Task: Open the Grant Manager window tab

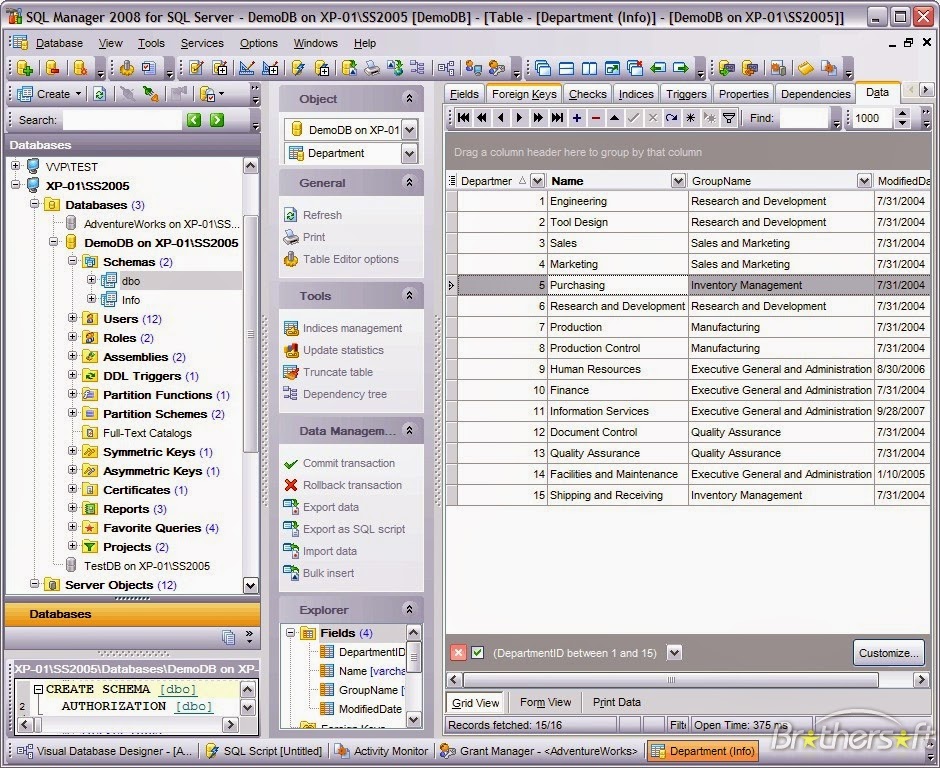Action: 539,751
